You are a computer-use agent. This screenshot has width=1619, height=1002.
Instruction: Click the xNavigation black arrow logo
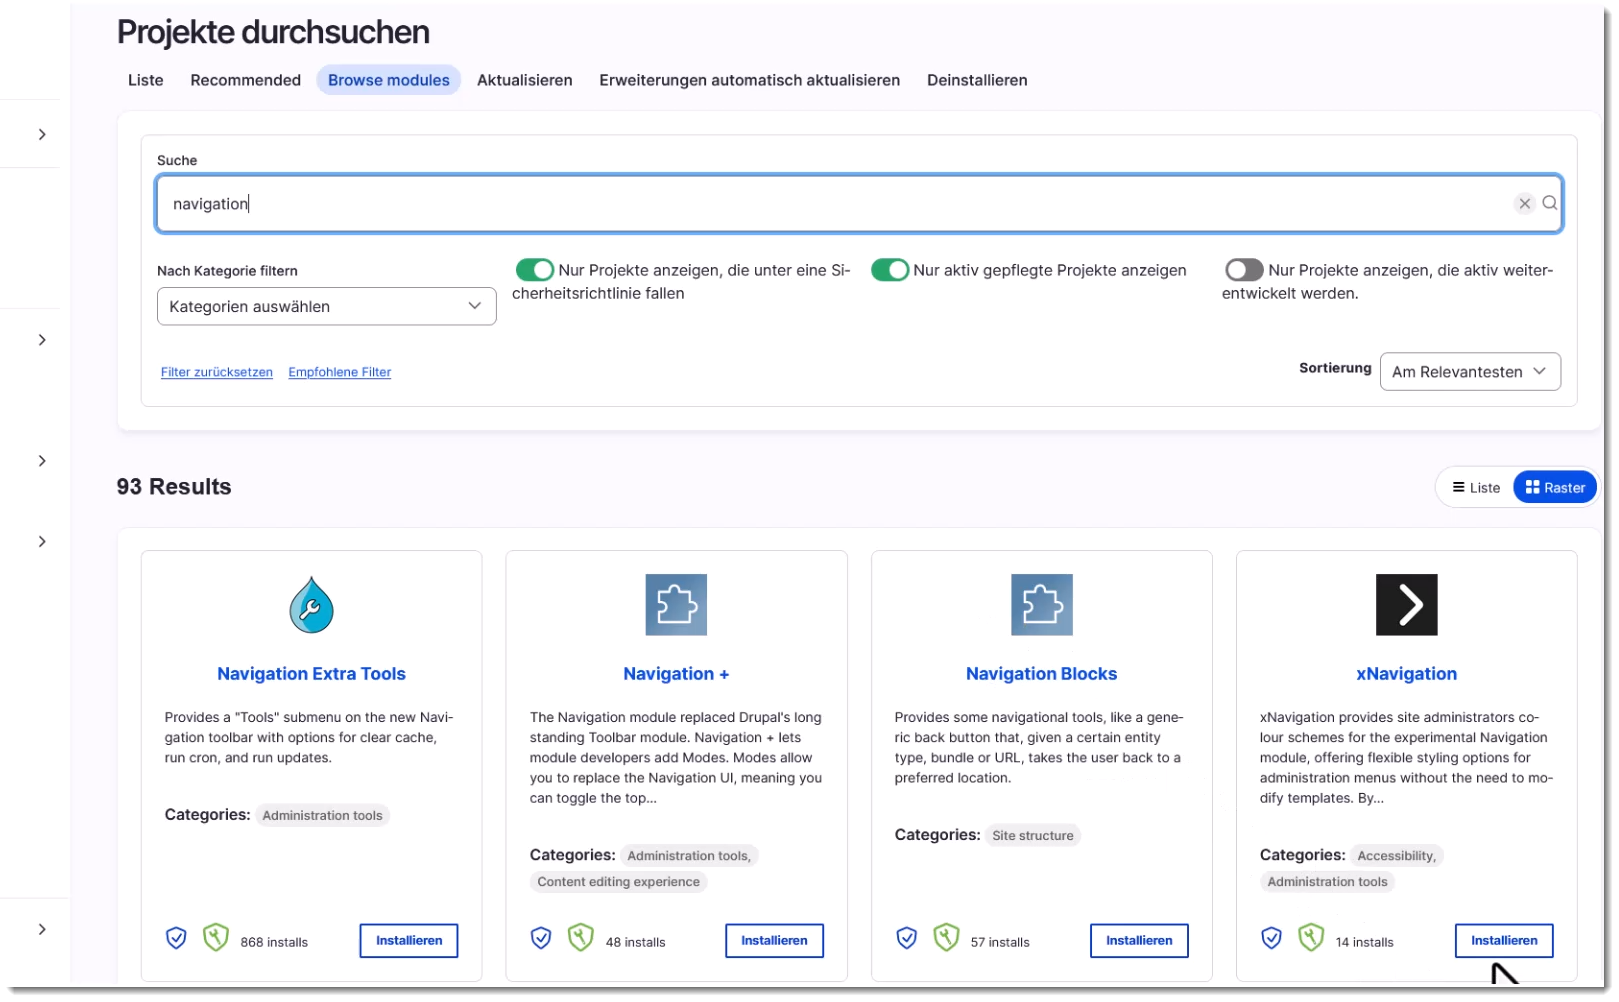coord(1406,605)
